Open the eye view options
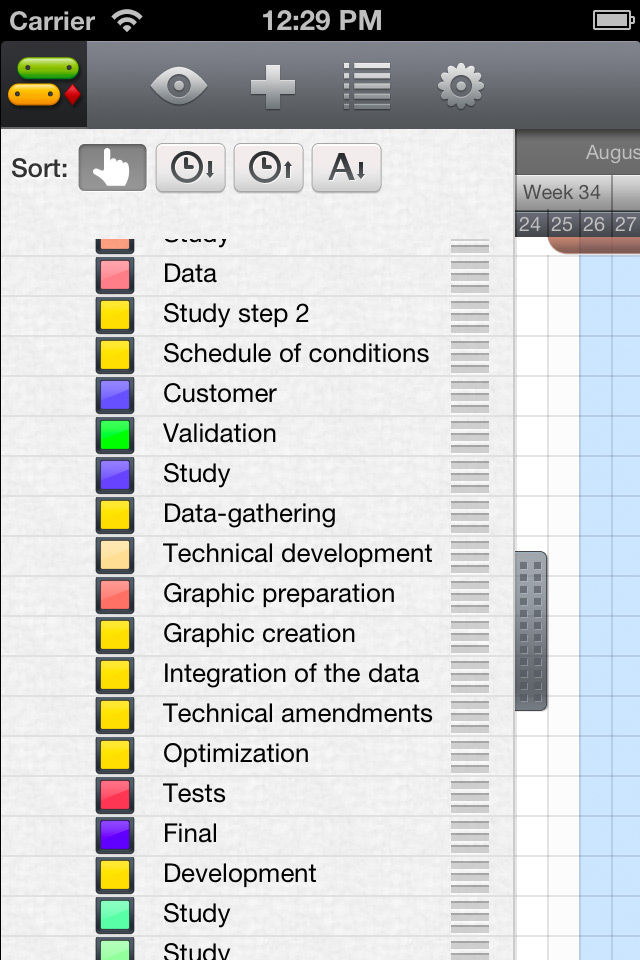This screenshot has width=640, height=960. (179, 86)
